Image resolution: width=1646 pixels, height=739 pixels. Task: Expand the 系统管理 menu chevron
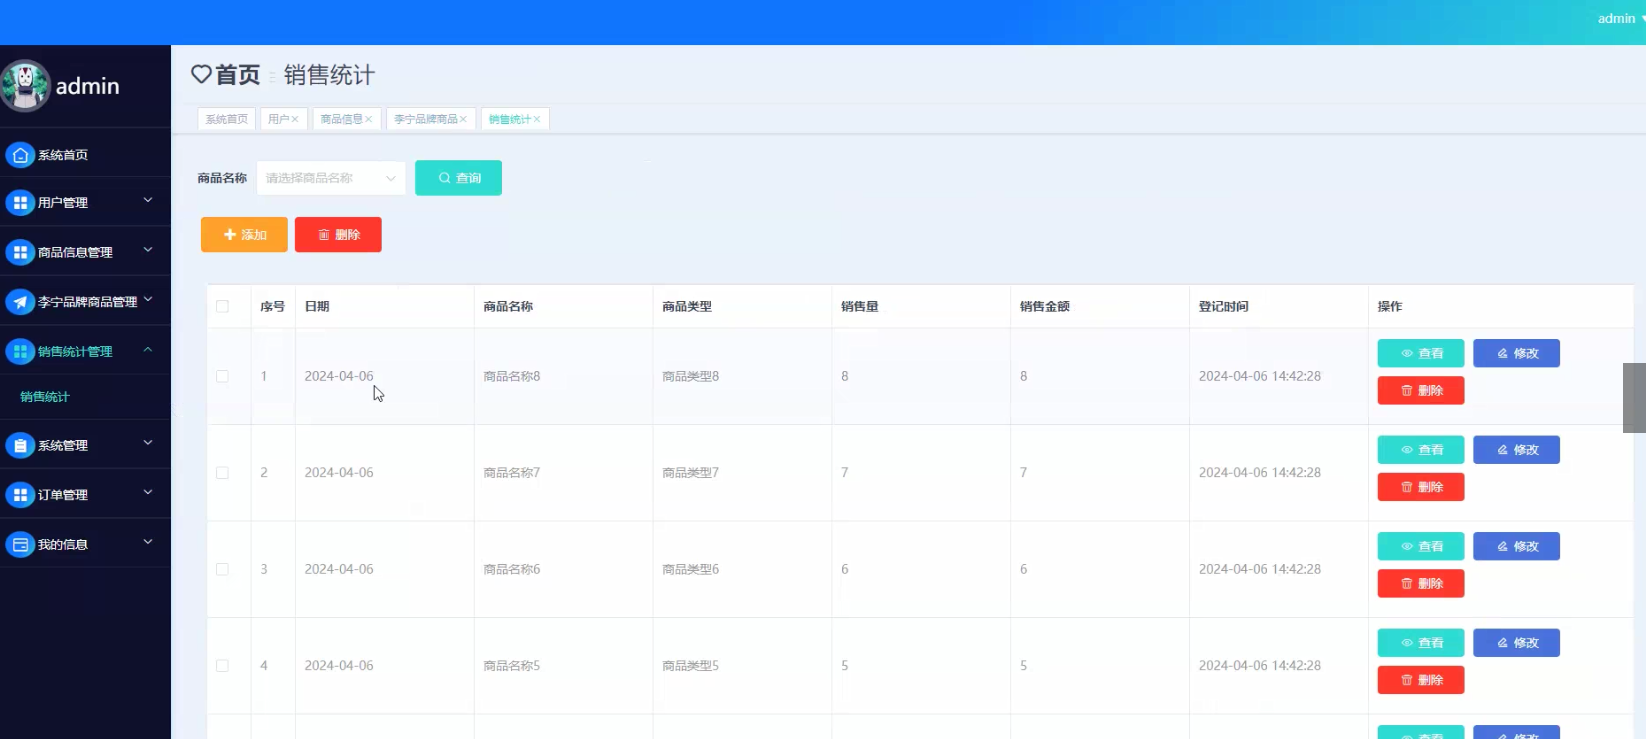pyautogui.click(x=148, y=443)
